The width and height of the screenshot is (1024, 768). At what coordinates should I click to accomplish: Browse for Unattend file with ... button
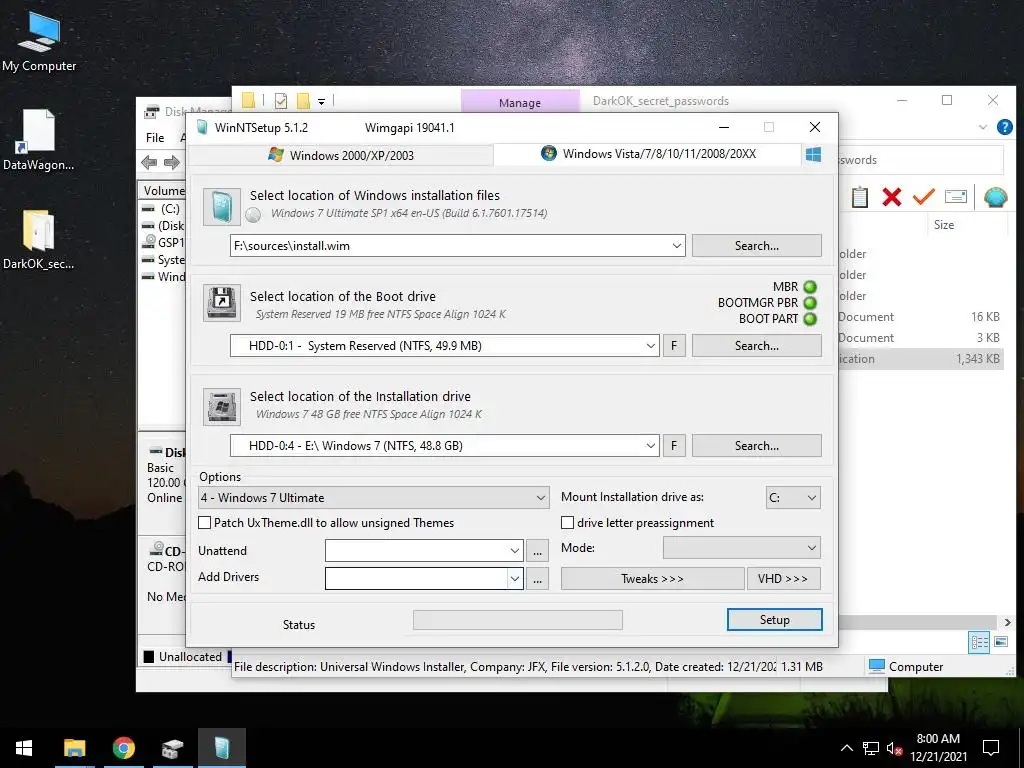pos(537,551)
